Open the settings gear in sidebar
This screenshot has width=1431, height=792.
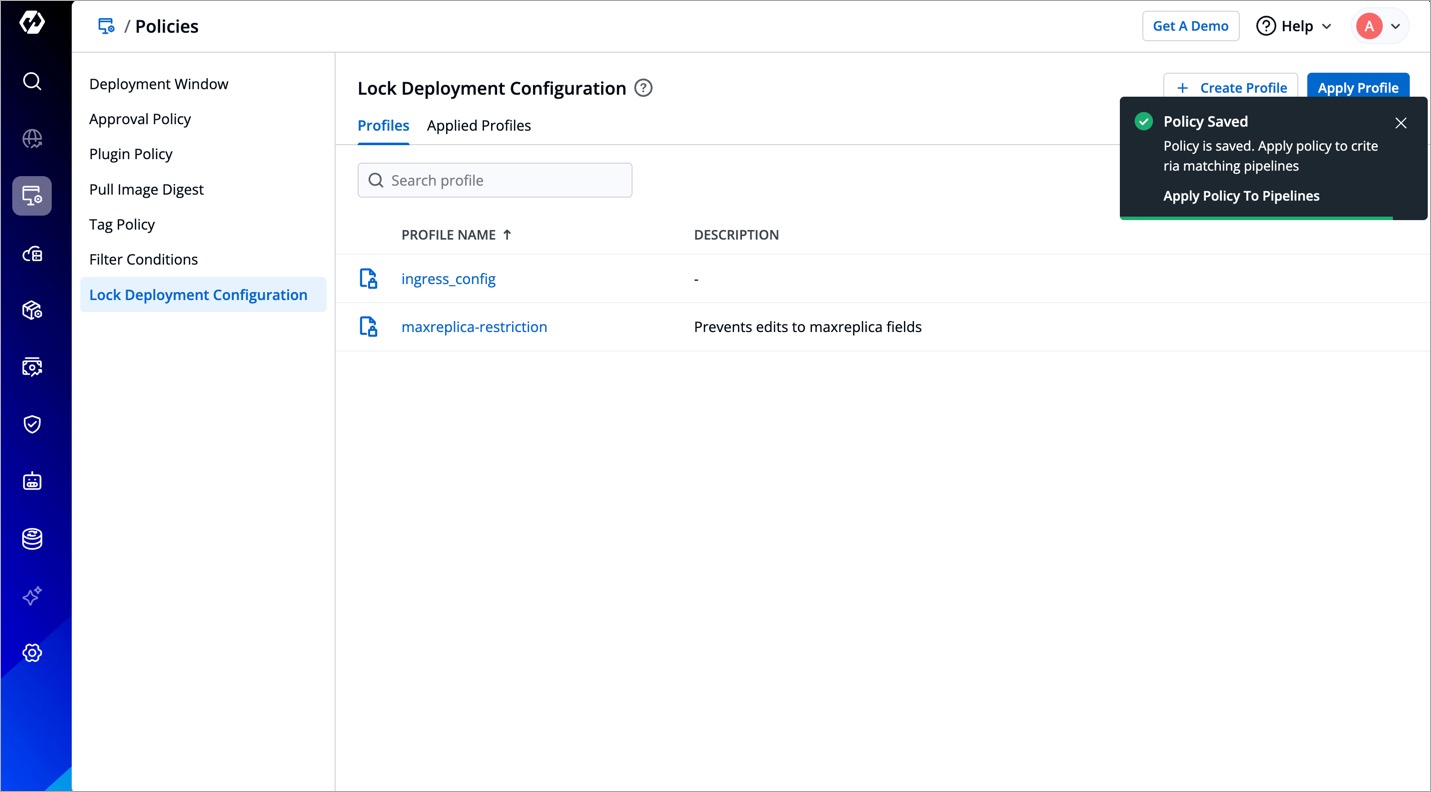coord(32,653)
